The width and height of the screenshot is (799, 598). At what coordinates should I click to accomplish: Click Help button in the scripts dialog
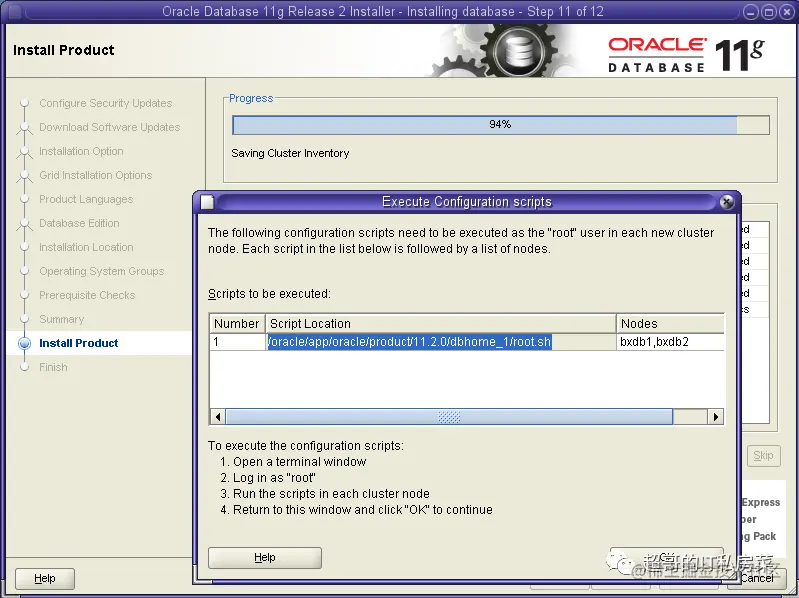[x=265, y=557]
